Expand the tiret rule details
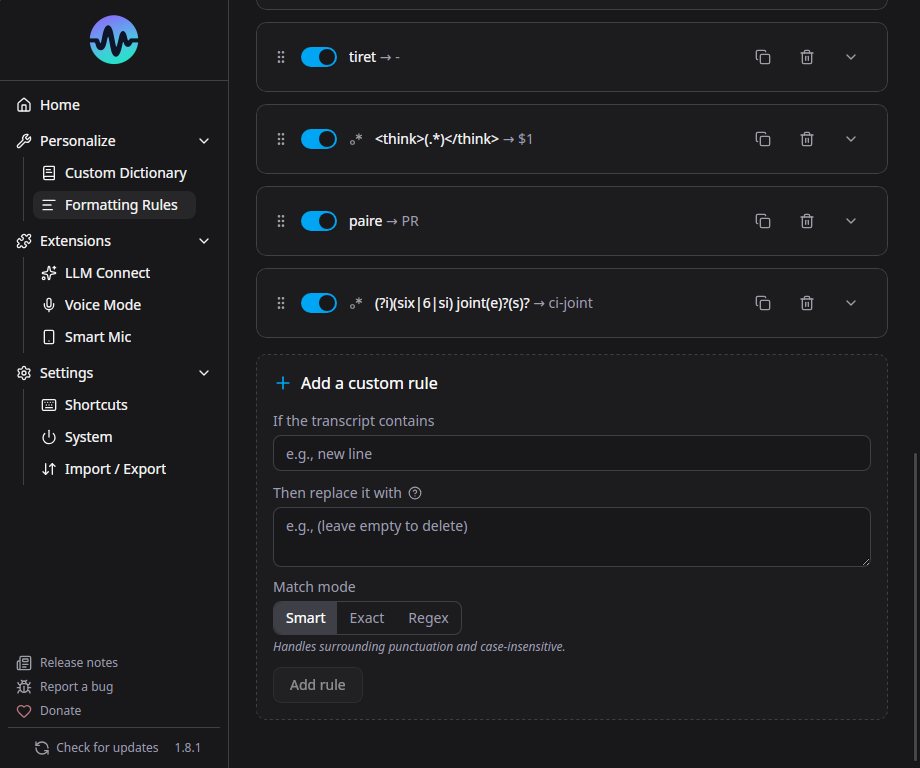Viewport: 920px width, 768px height. pos(851,57)
